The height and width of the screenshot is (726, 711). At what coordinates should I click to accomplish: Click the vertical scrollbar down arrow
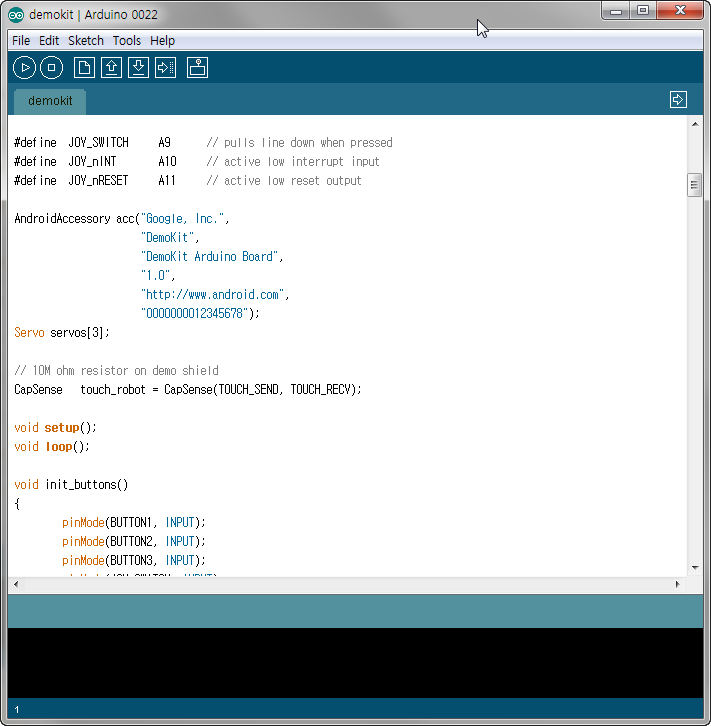point(695,568)
